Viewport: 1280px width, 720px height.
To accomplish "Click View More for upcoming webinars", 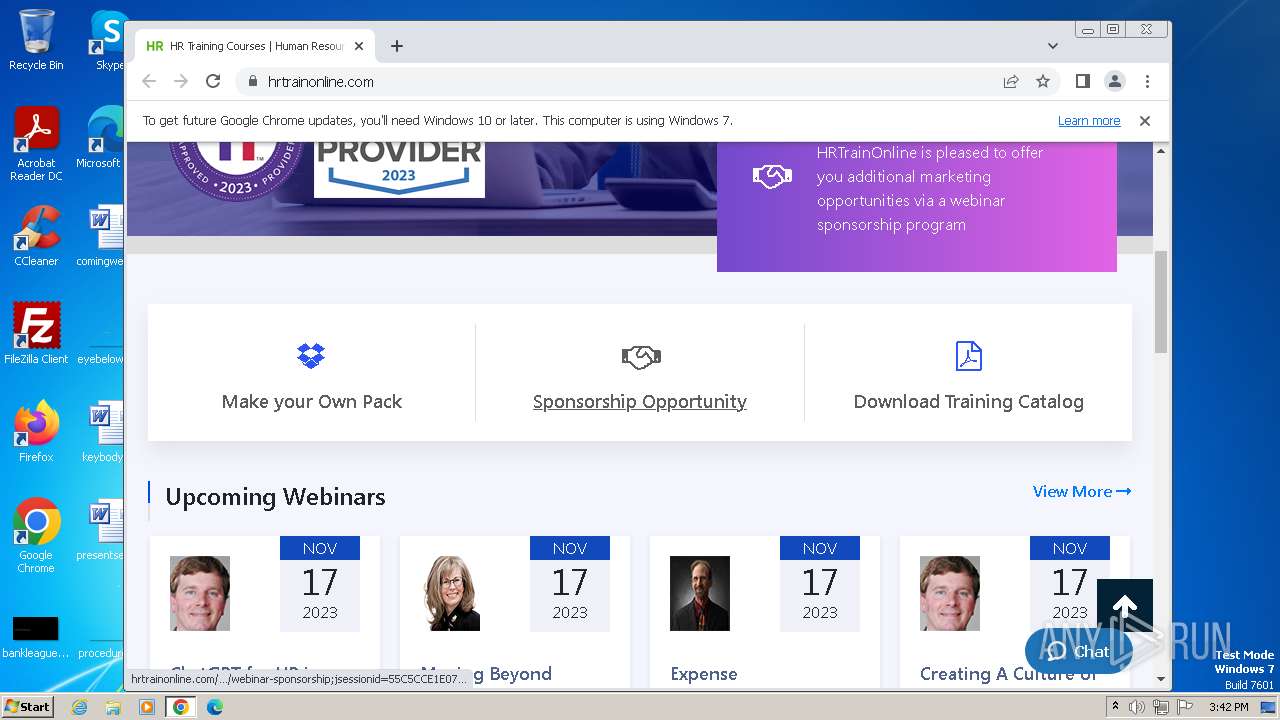I will point(1082,491).
